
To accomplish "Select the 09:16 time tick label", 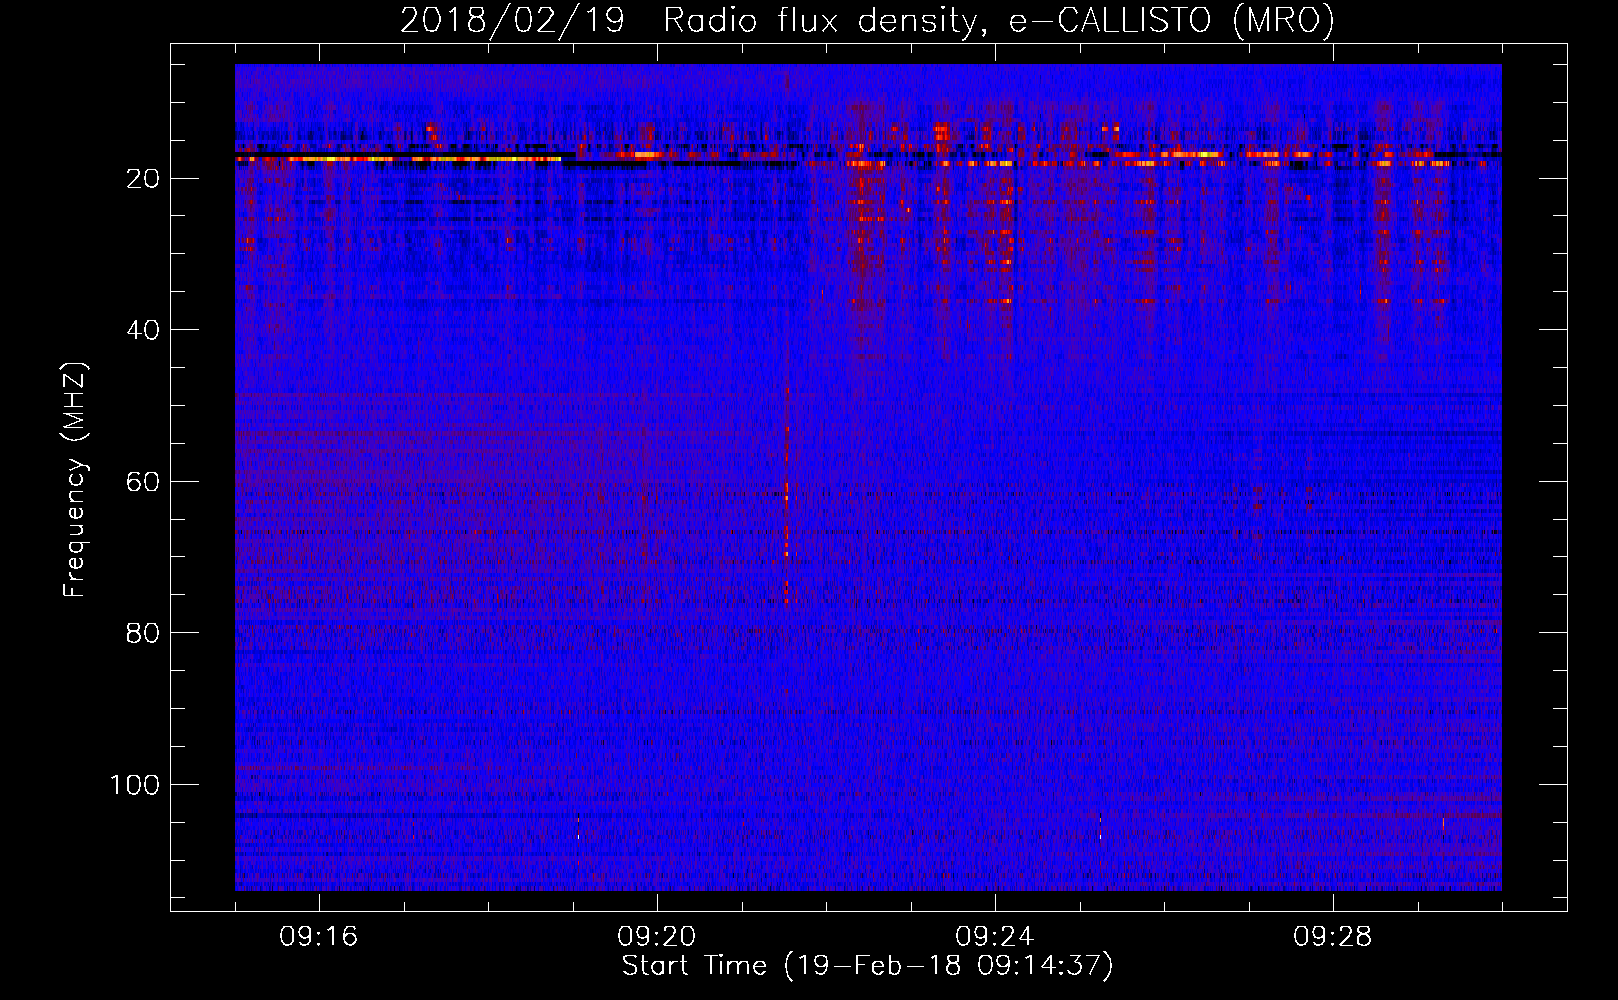I will pyautogui.click(x=319, y=937).
